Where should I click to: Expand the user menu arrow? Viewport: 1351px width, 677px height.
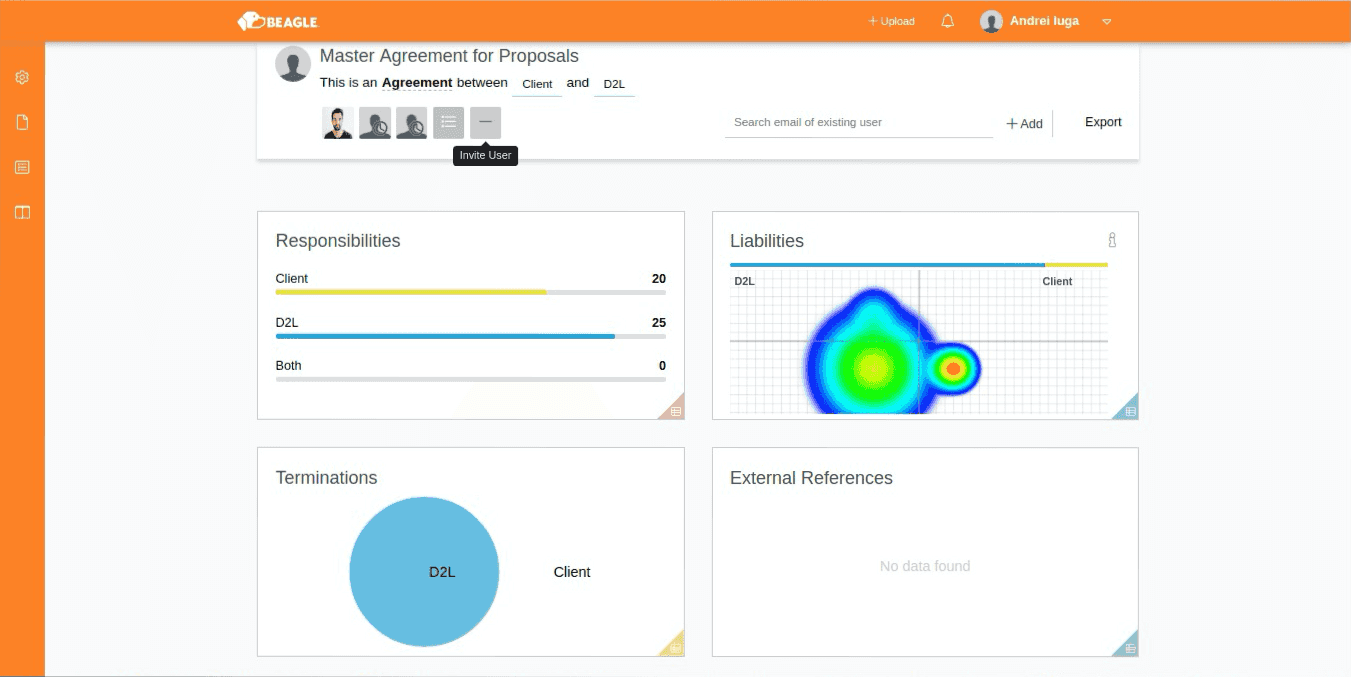point(1107,21)
